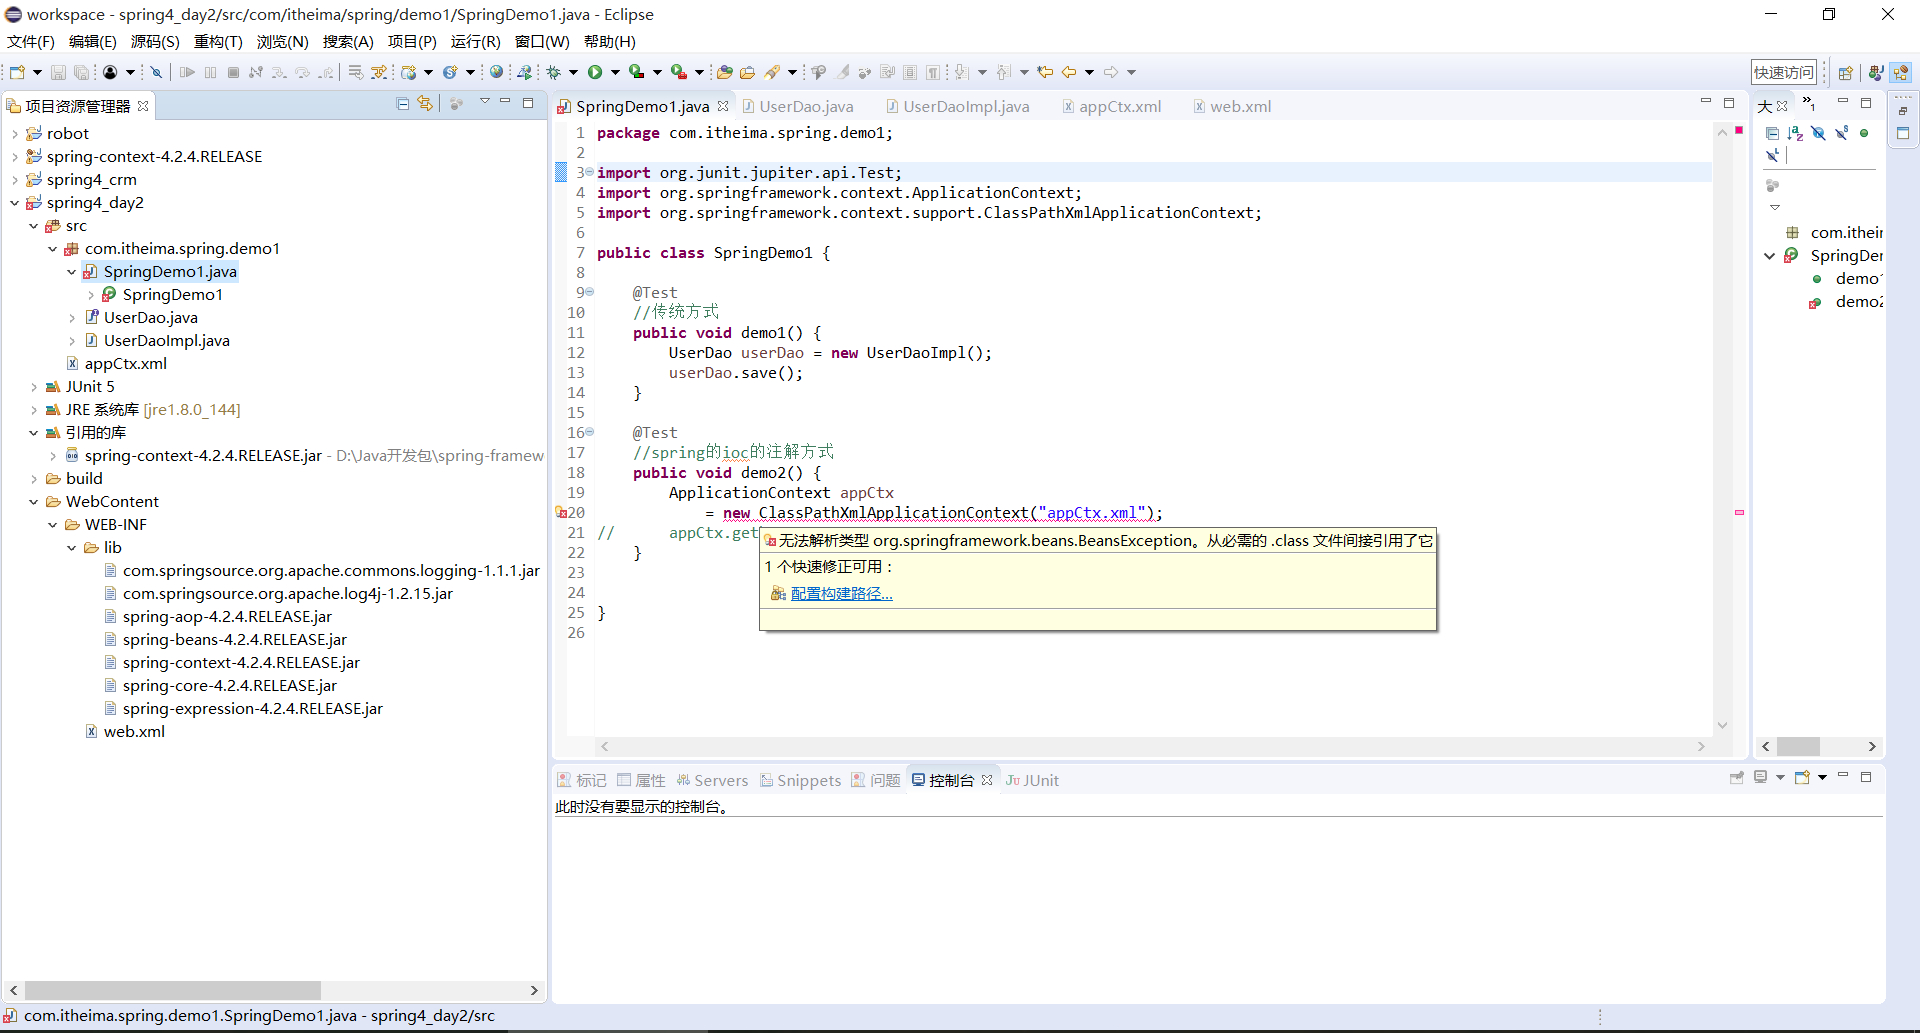This screenshot has width=1920, height=1033.
Task: Click the Display Selected Console icon
Action: pos(1761,777)
